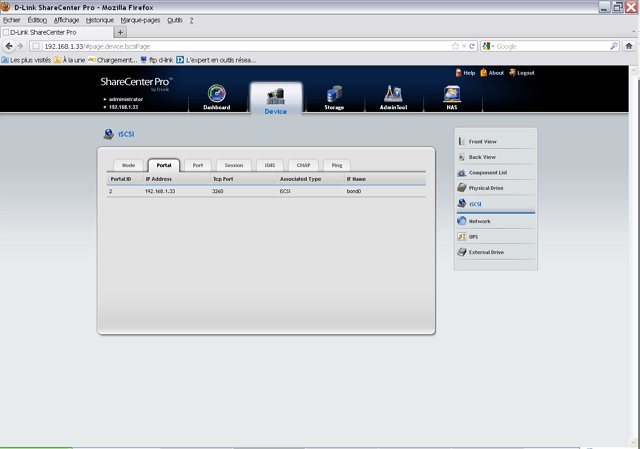Open the Marque-pages menu
This screenshot has width=640, height=449.
coord(140,20)
